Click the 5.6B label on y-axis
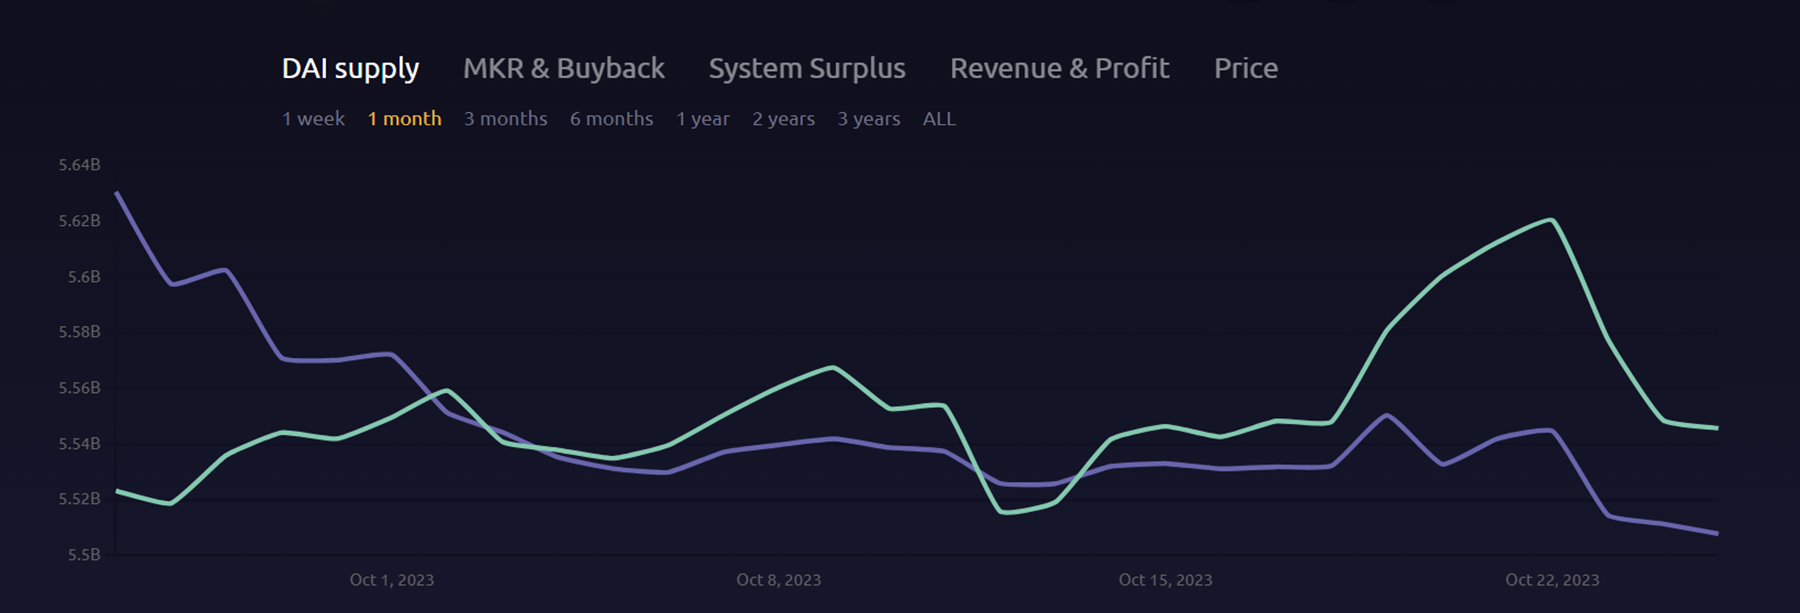 coord(84,277)
